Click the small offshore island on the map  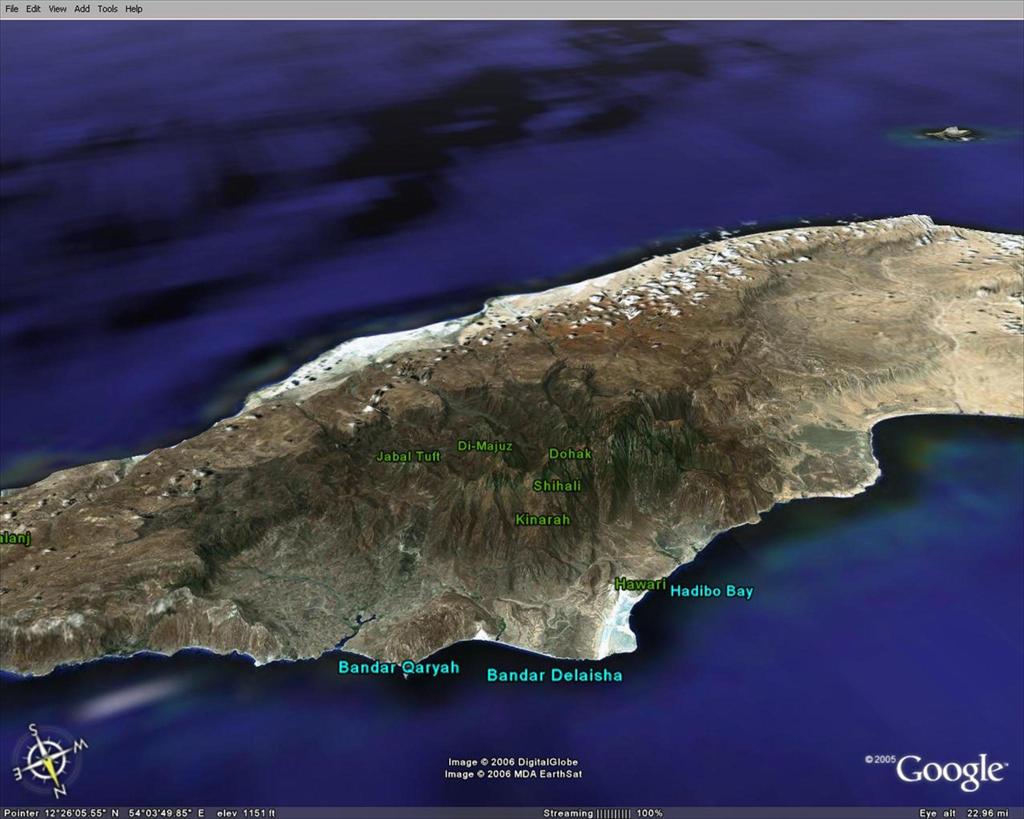949,133
